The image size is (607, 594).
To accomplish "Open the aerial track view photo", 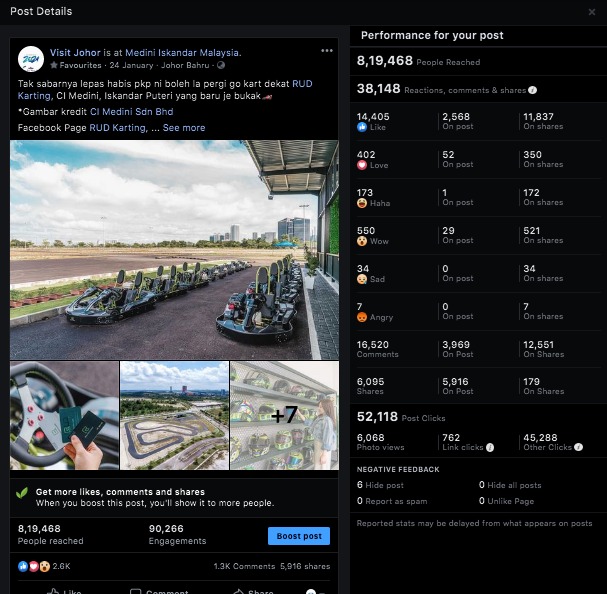I will pyautogui.click(x=174, y=415).
